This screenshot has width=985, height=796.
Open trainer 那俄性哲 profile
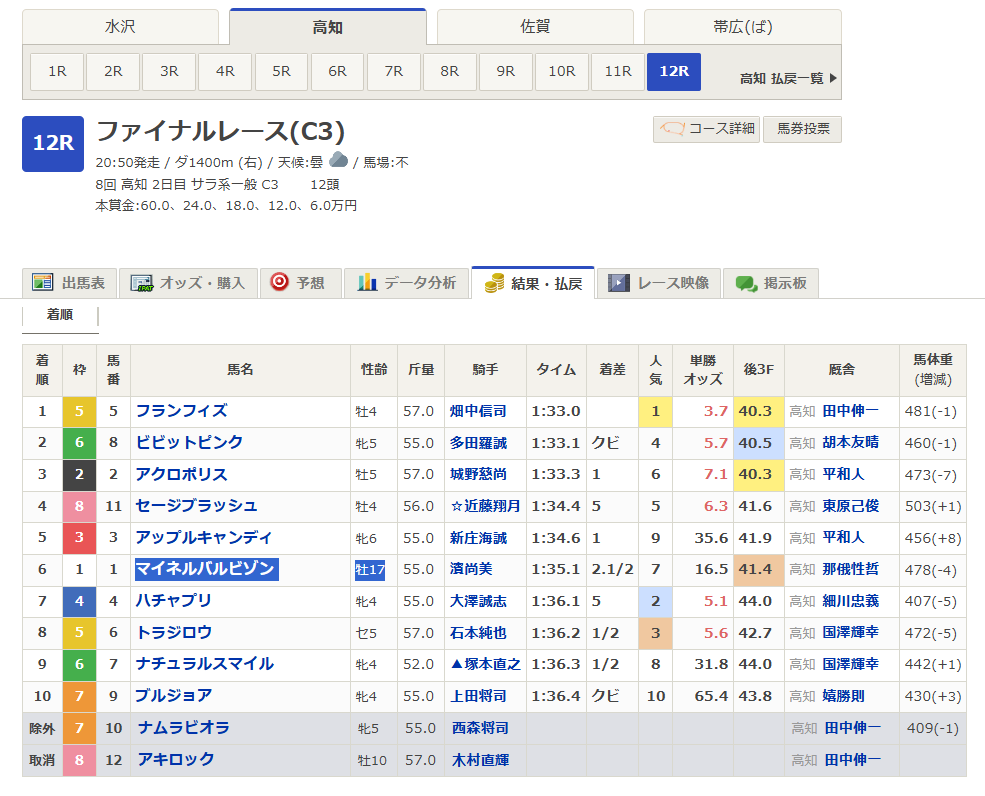coord(851,569)
